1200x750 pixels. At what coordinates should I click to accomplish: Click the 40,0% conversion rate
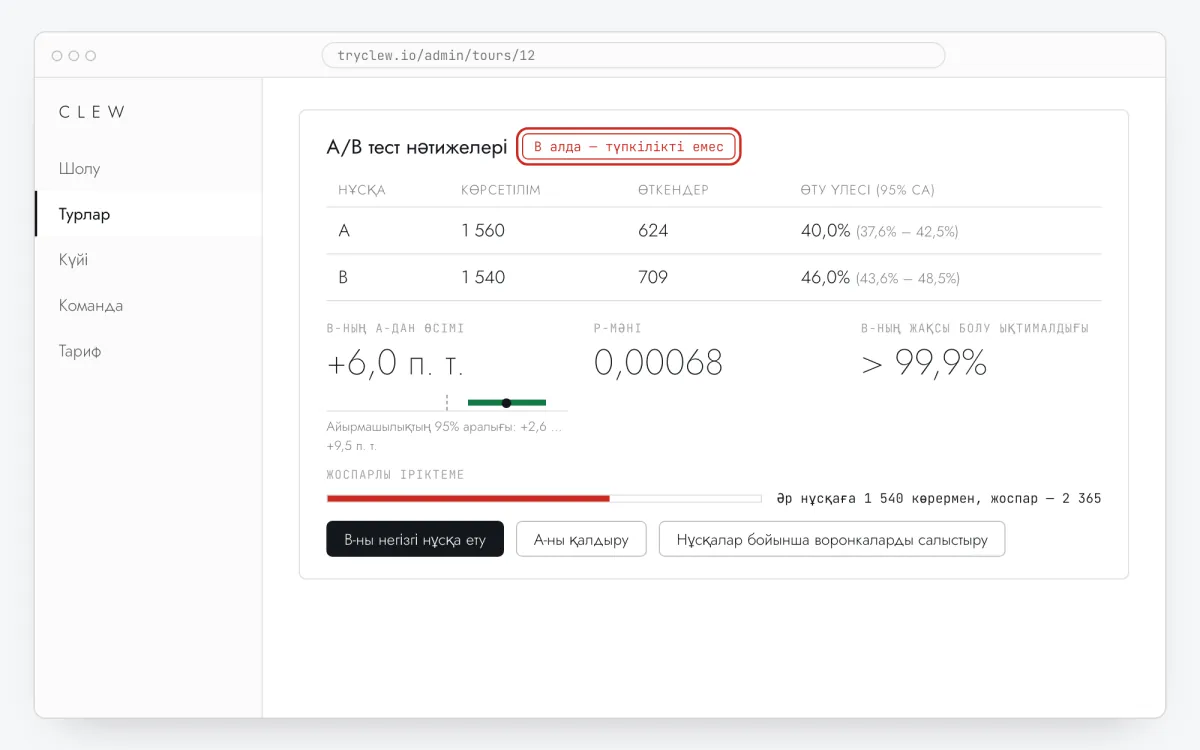point(825,231)
